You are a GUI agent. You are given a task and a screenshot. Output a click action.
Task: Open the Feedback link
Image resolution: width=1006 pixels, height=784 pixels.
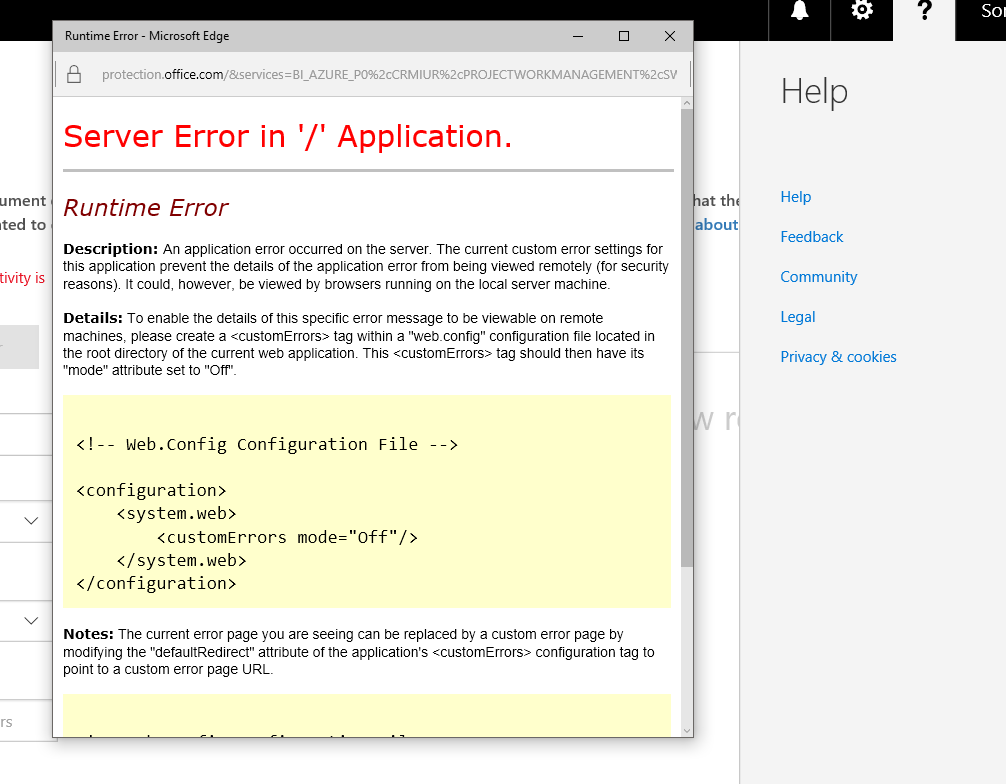tap(812, 237)
